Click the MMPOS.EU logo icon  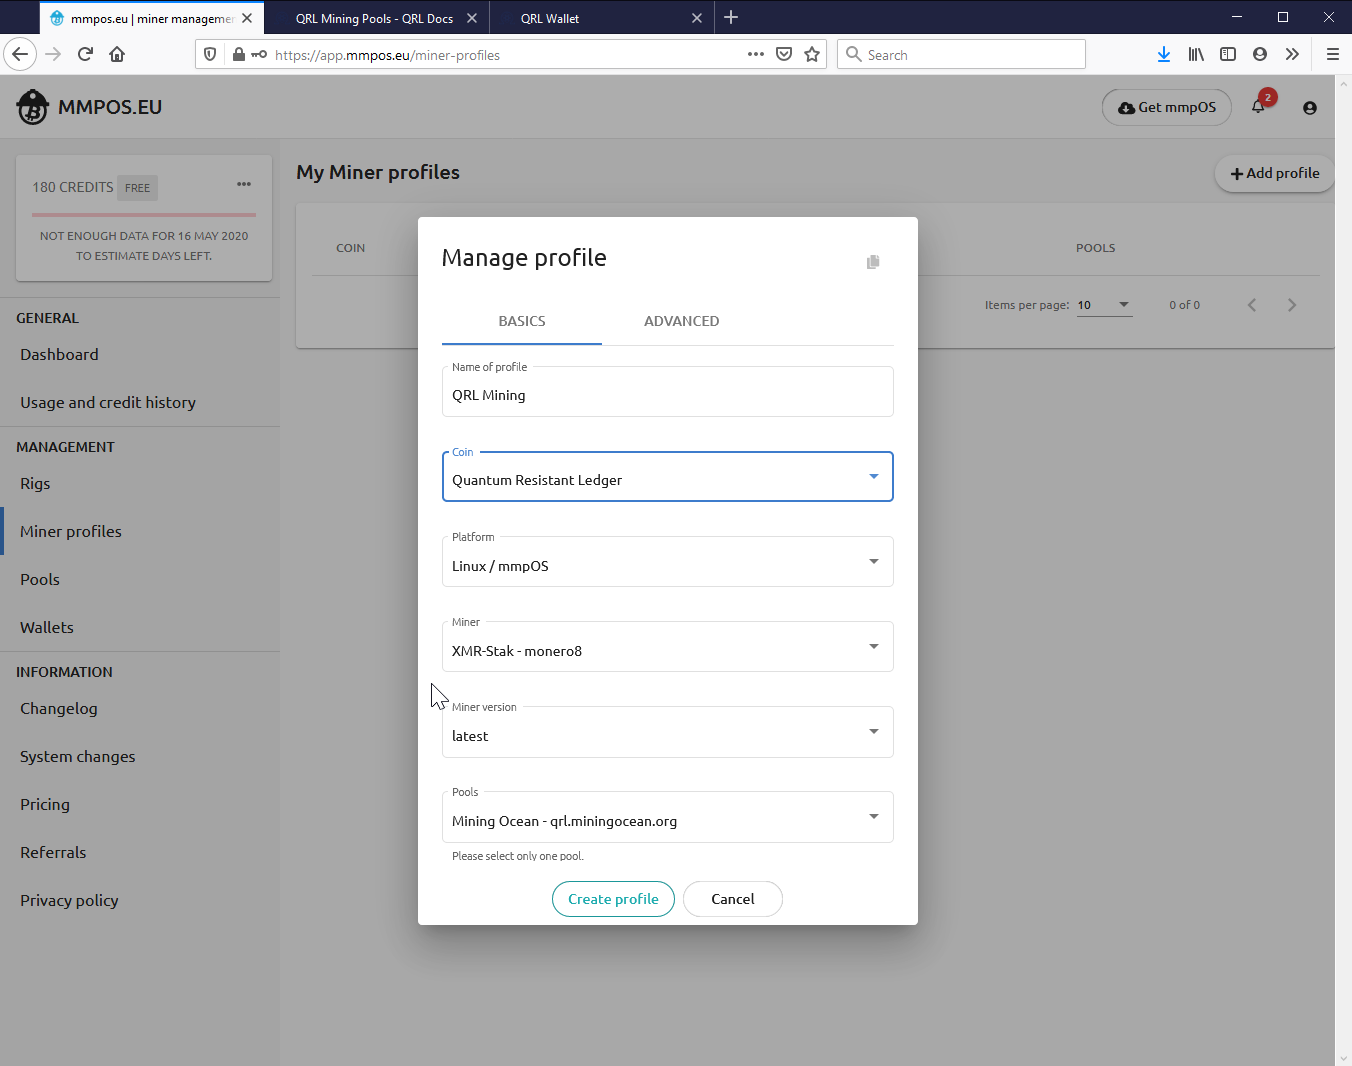33,107
